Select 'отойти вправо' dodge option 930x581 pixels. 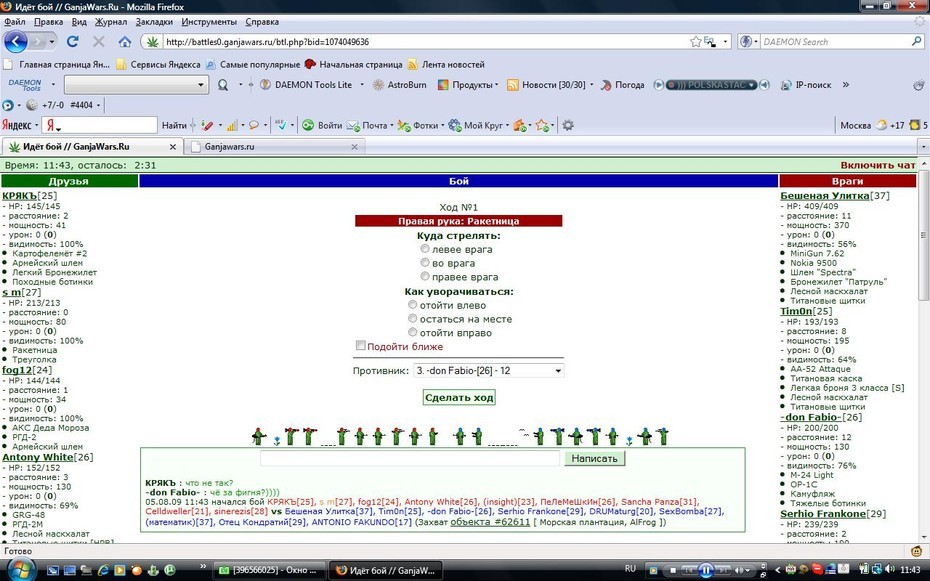point(412,332)
